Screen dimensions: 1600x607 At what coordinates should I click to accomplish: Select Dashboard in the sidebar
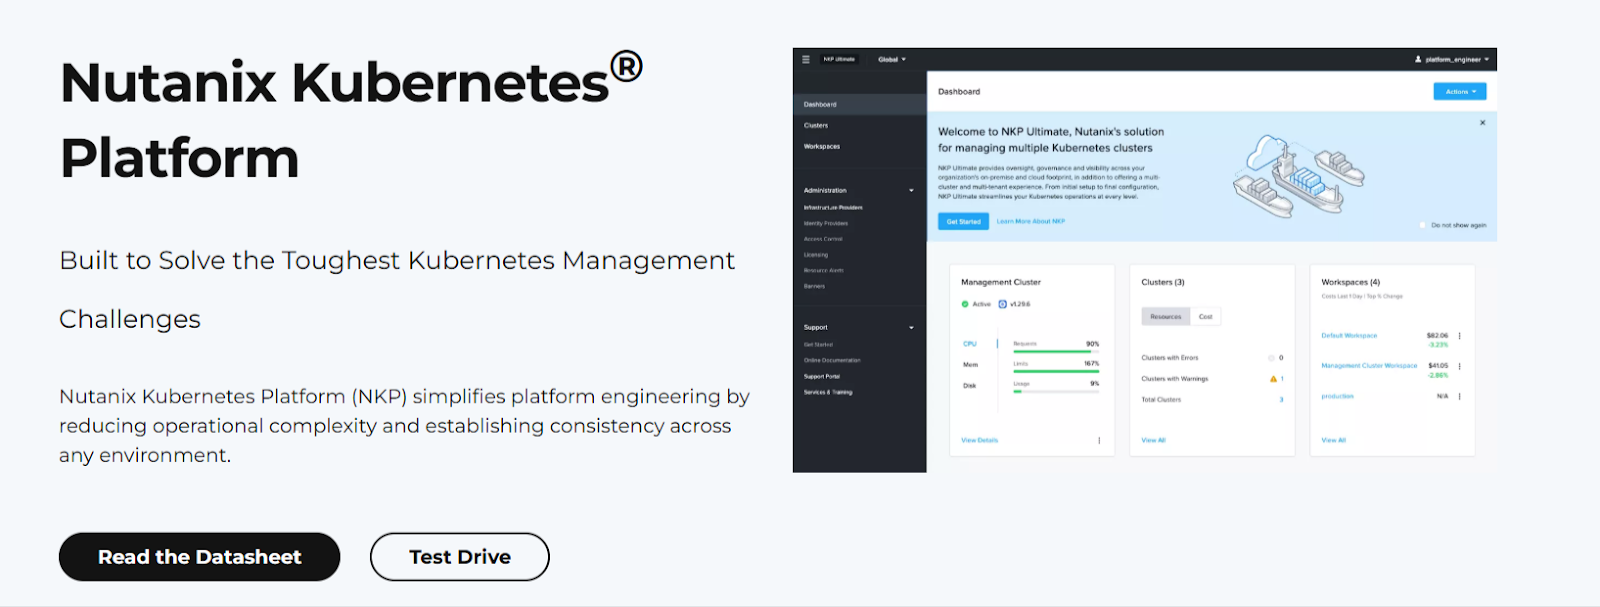click(860, 104)
